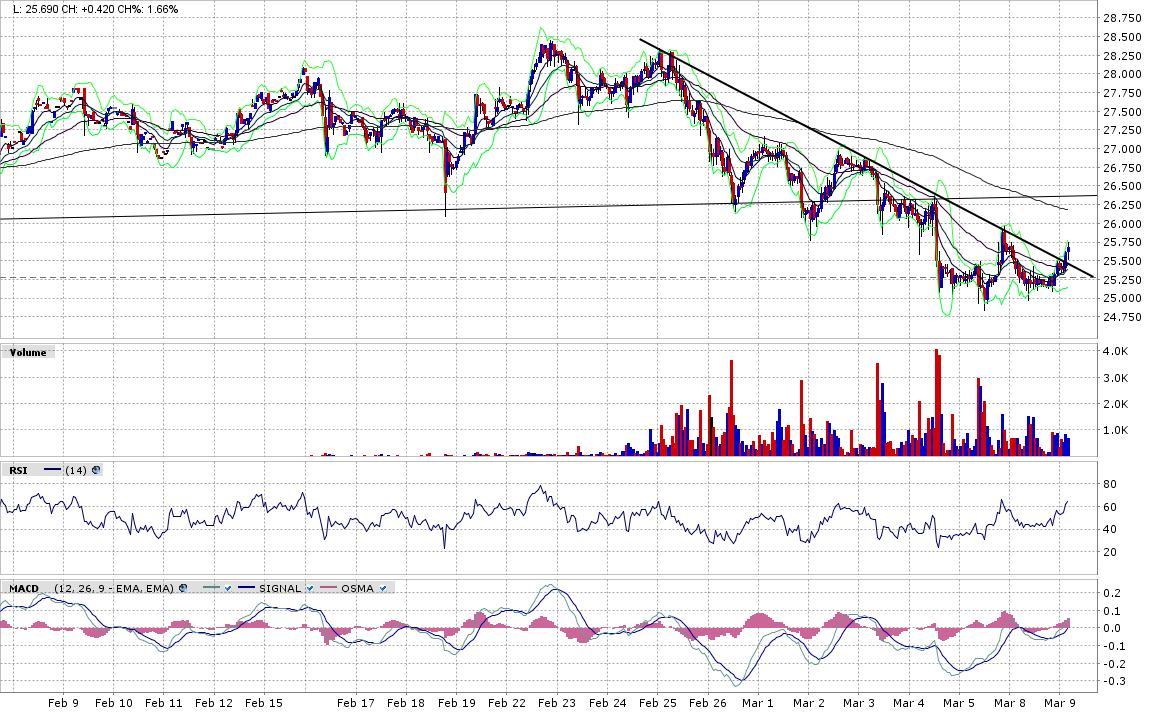Click the SIGNAL legend label

tap(279, 588)
